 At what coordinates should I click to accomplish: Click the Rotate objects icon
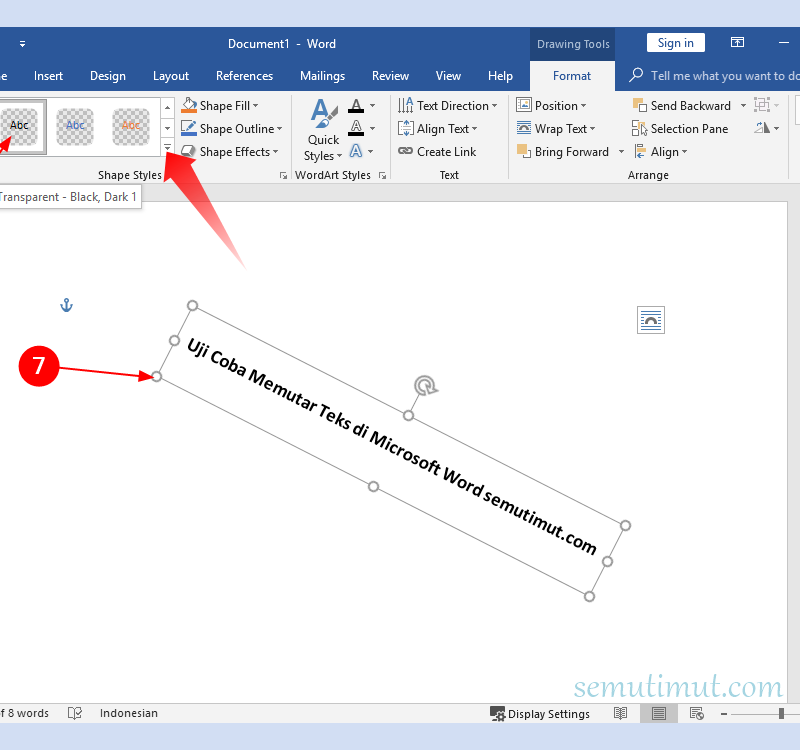(762, 128)
